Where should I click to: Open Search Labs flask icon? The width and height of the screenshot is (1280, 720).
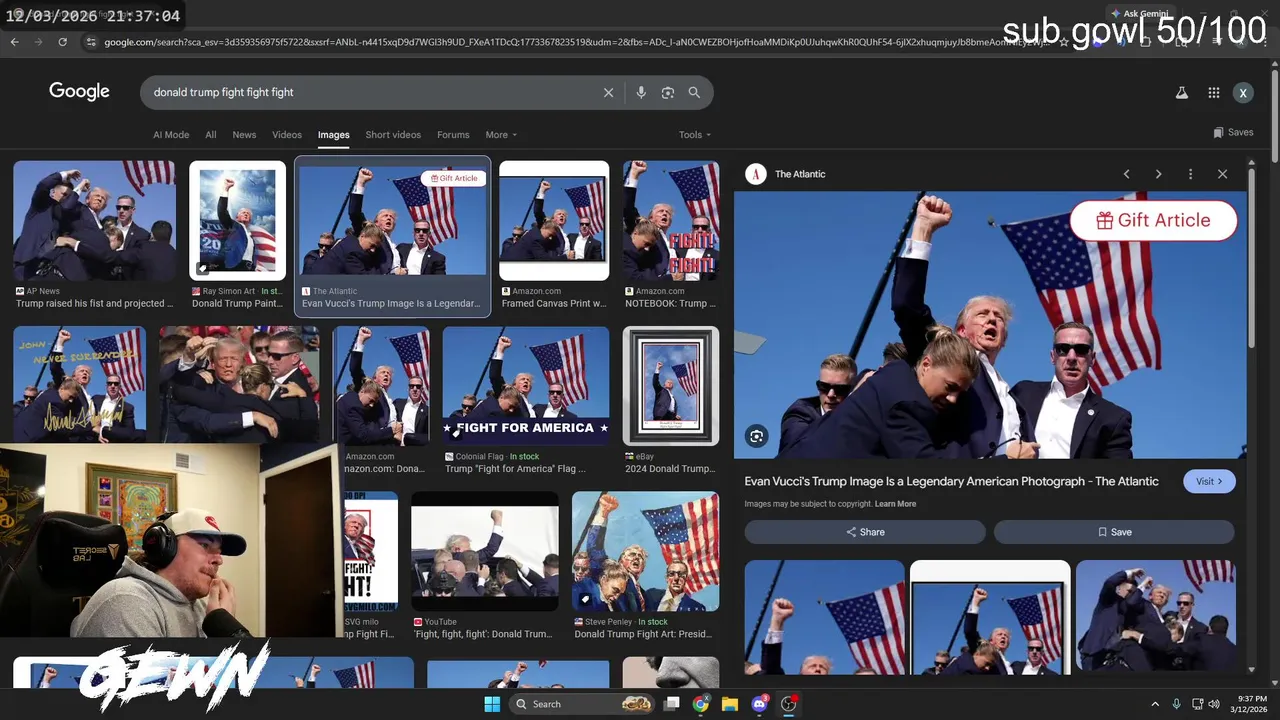(1181, 92)
